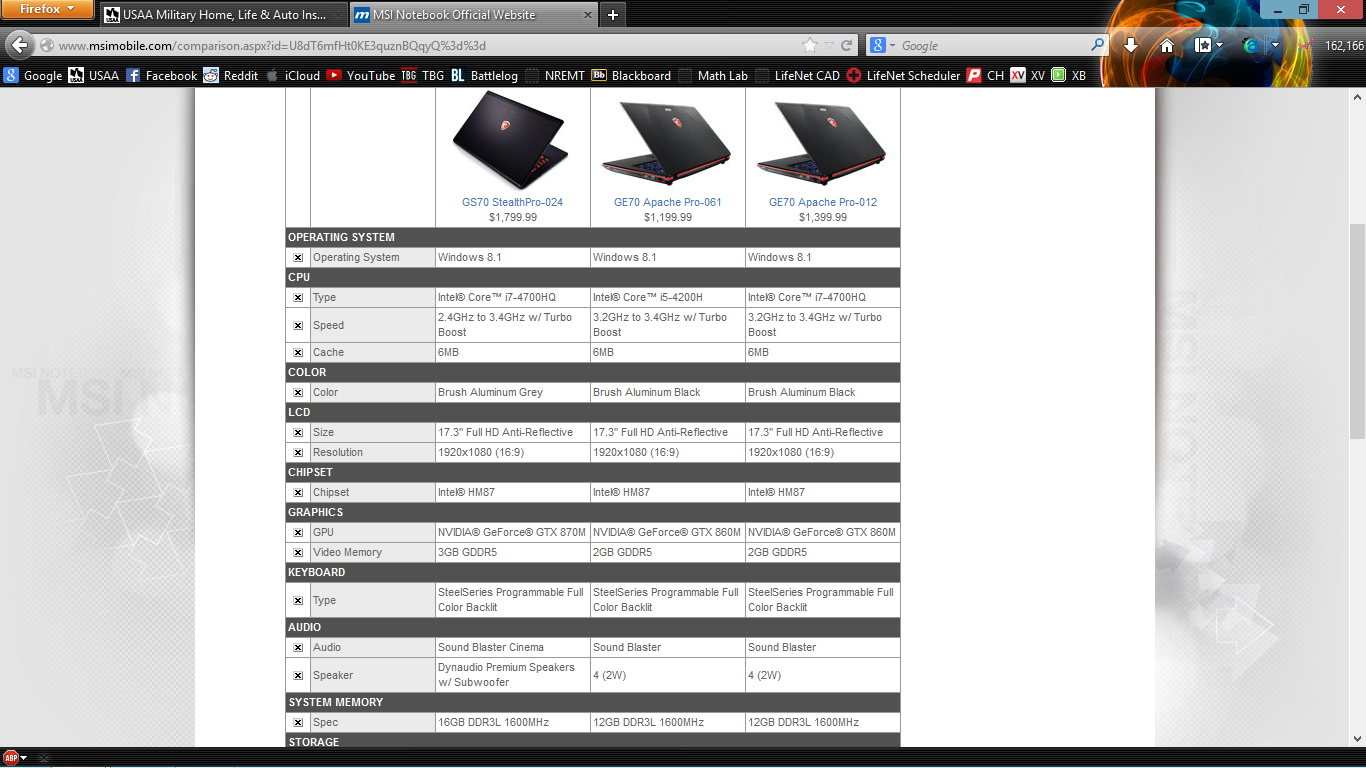Screen dimensions: 1366x768
Task: Click the Brush Aluminum Grey cell
Action: coord(513,392)
